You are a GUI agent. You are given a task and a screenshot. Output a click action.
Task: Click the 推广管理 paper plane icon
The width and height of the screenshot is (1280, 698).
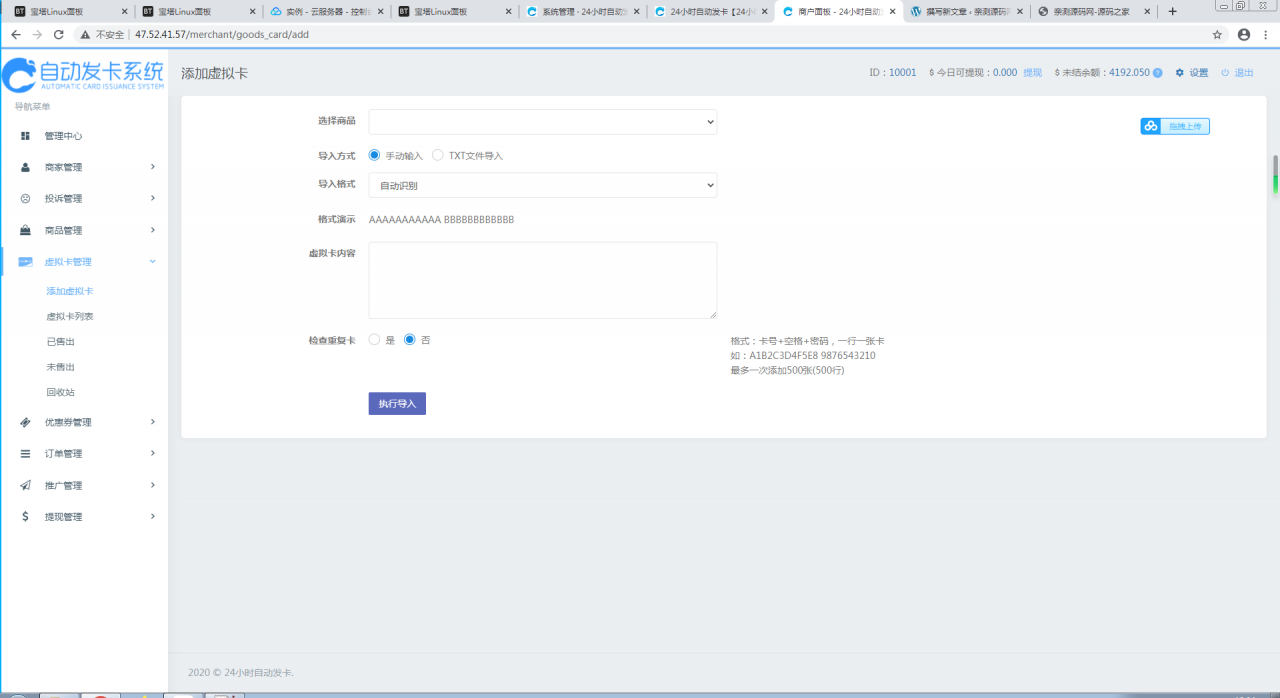click(x=25, y=485)
